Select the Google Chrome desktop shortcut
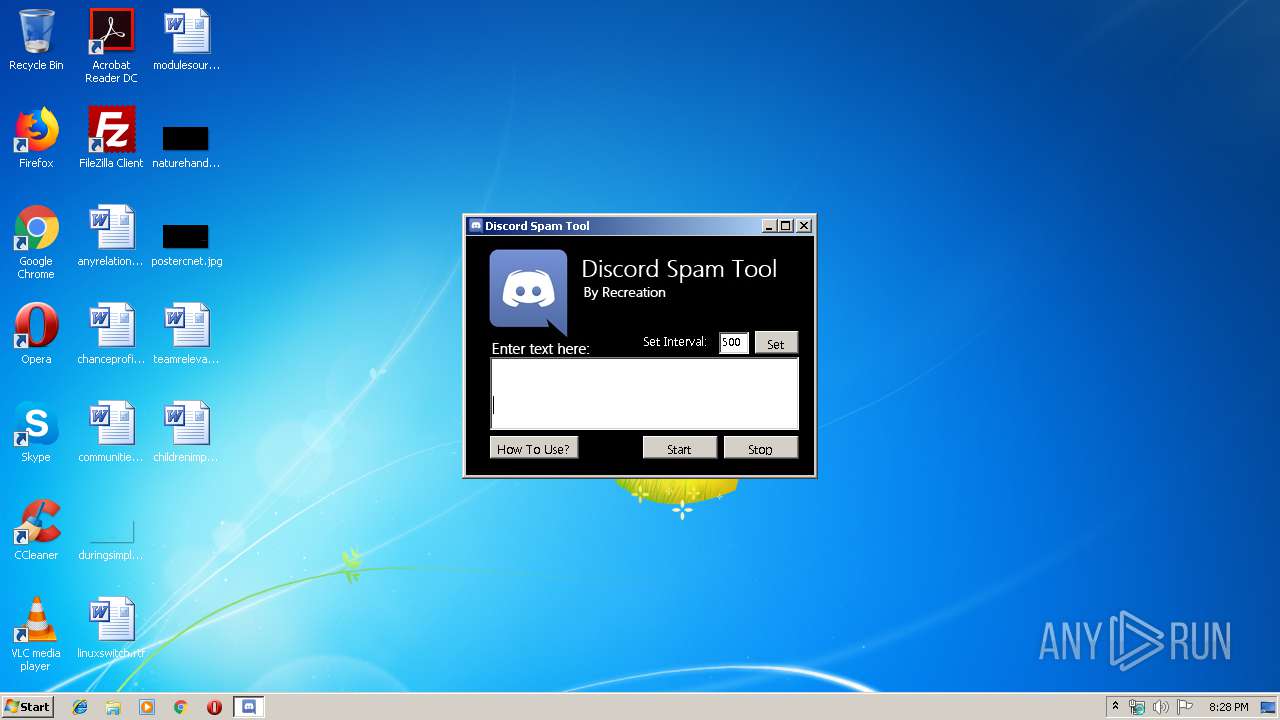 tap(36, 242)
